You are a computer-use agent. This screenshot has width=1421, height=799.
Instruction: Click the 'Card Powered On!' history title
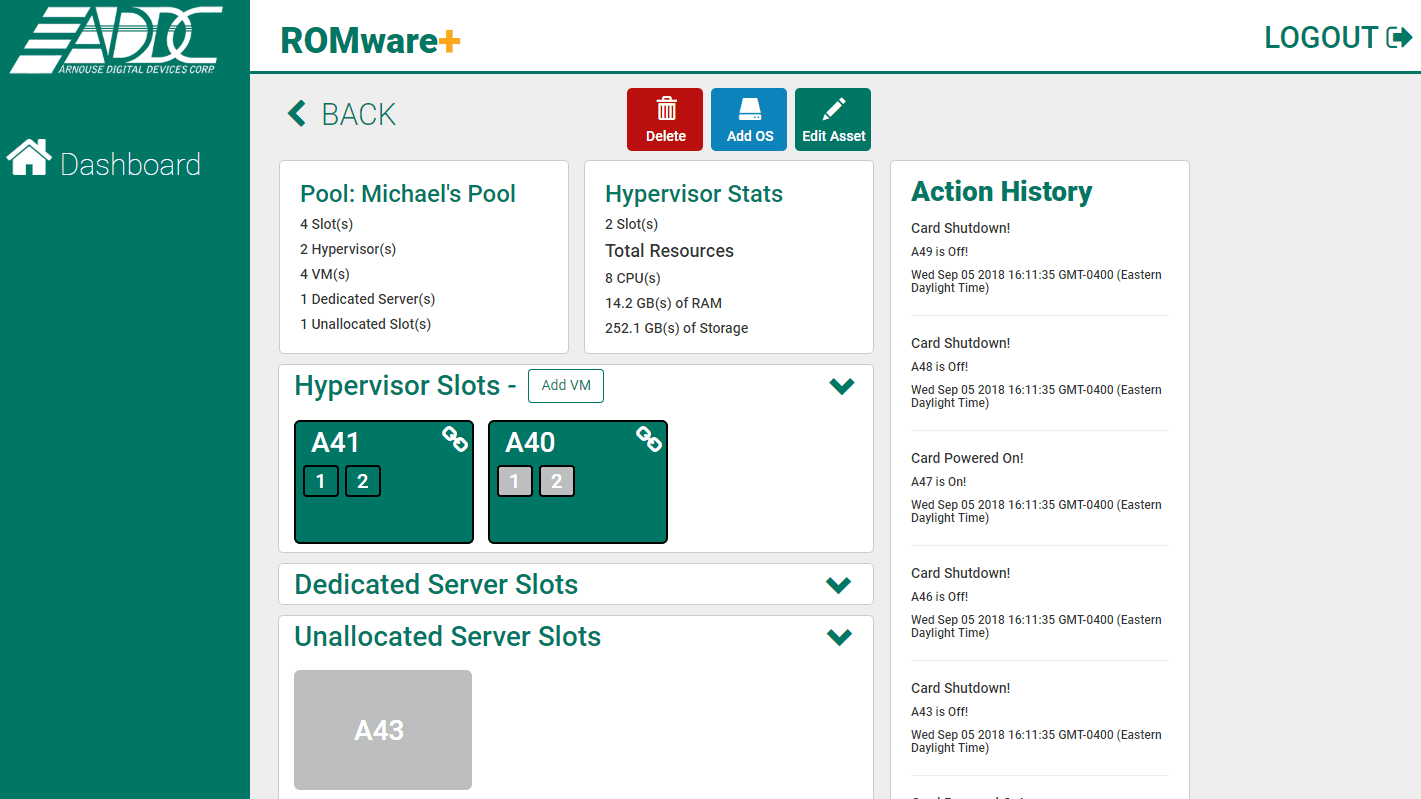967,458
